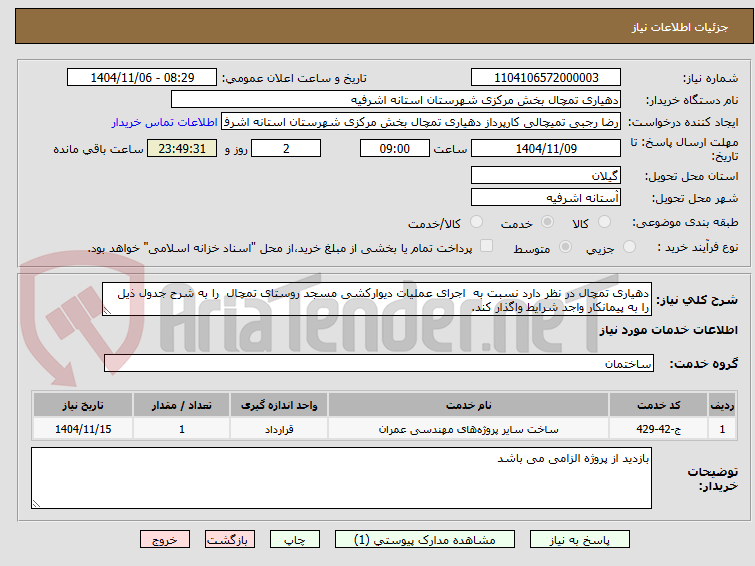The height and width of the screenshot is (566, 755).
Task: Click the جزئیات اطلاعات نیاز page title
Action: [x=680, y=27]
